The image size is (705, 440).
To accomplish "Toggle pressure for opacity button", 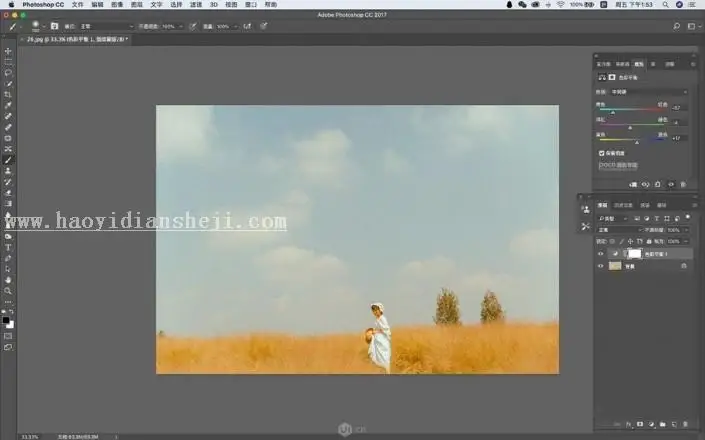I will pos(193,27).
